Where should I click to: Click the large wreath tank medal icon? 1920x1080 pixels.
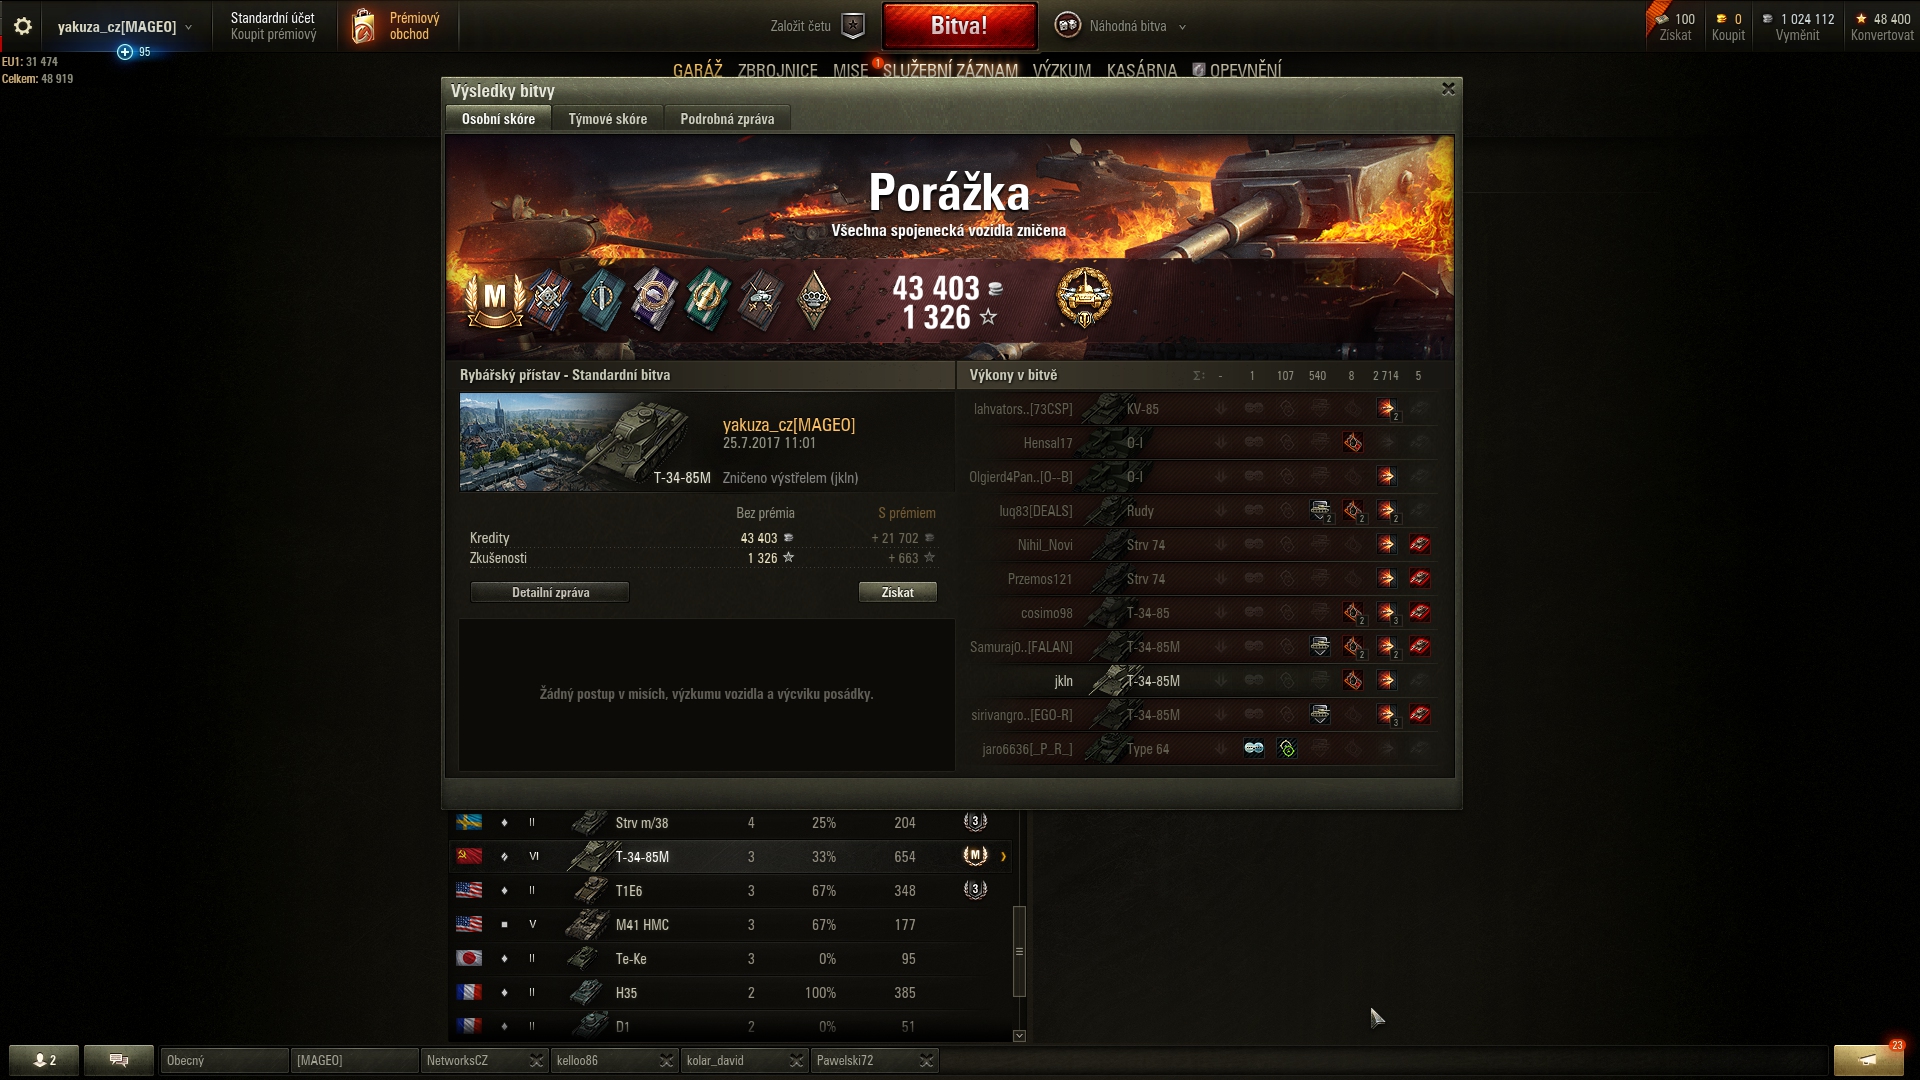[1084, 297]
